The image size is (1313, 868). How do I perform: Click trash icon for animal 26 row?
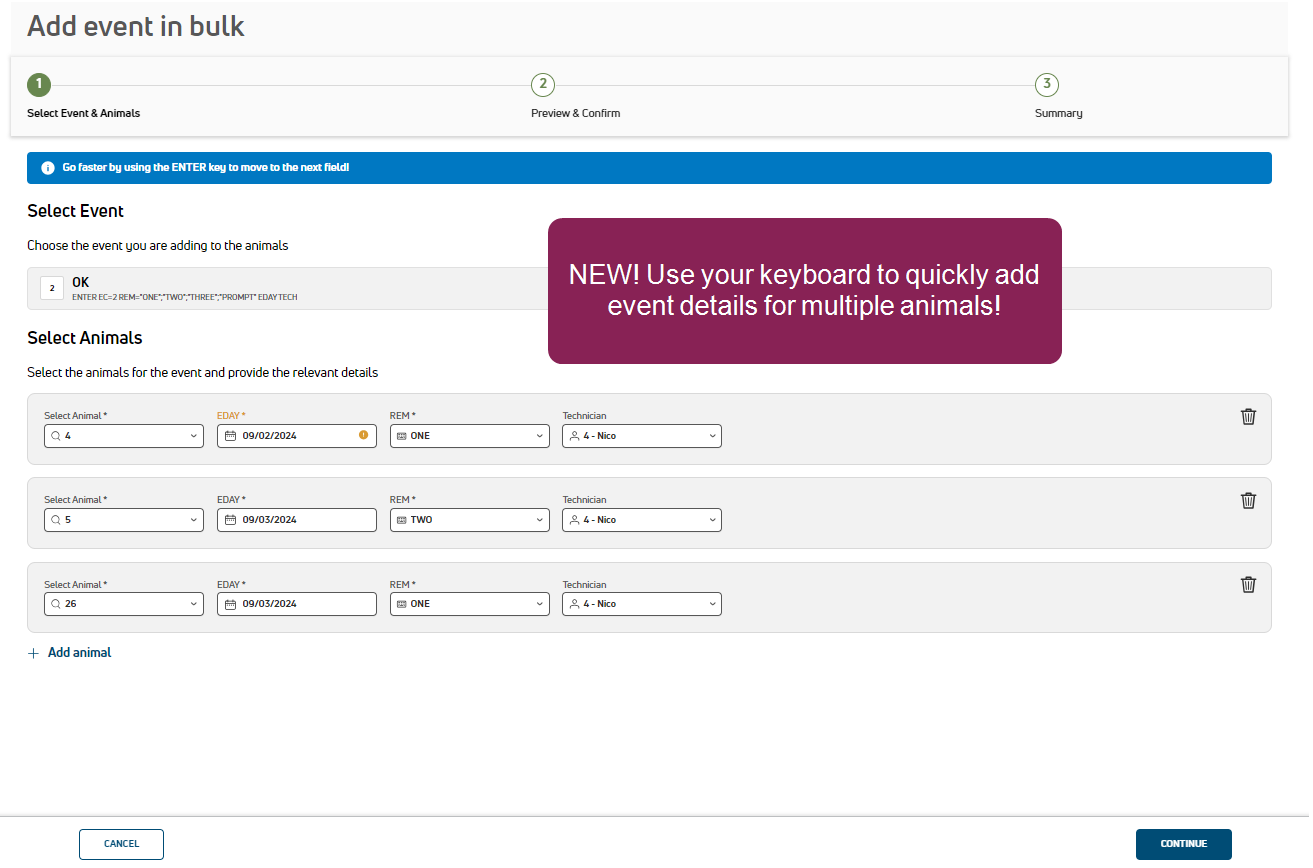[x=1248, y=585]
